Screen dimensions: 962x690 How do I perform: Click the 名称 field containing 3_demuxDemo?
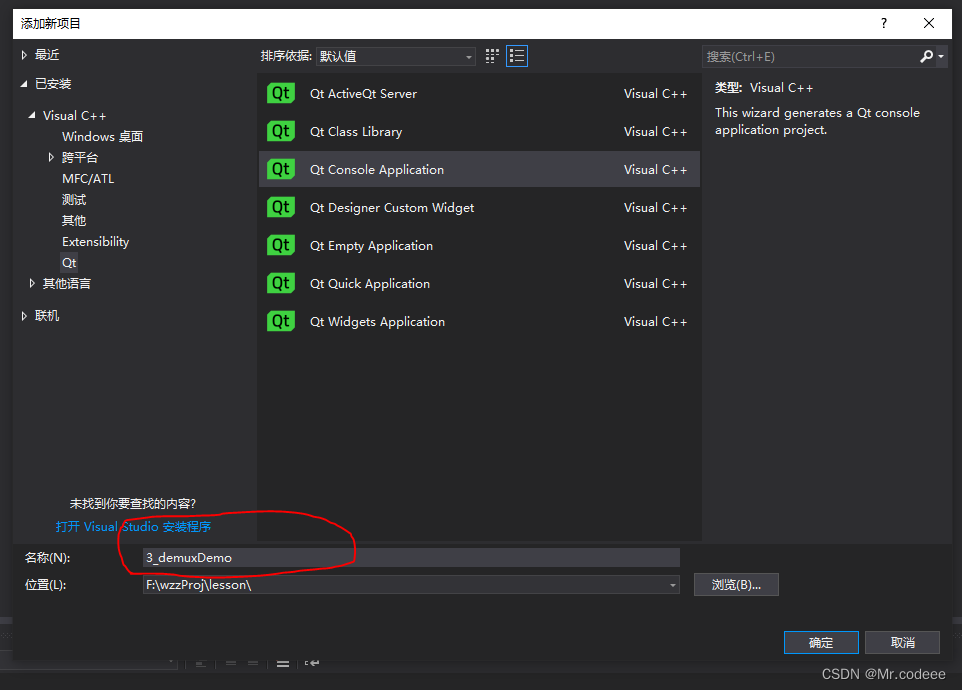411,558
